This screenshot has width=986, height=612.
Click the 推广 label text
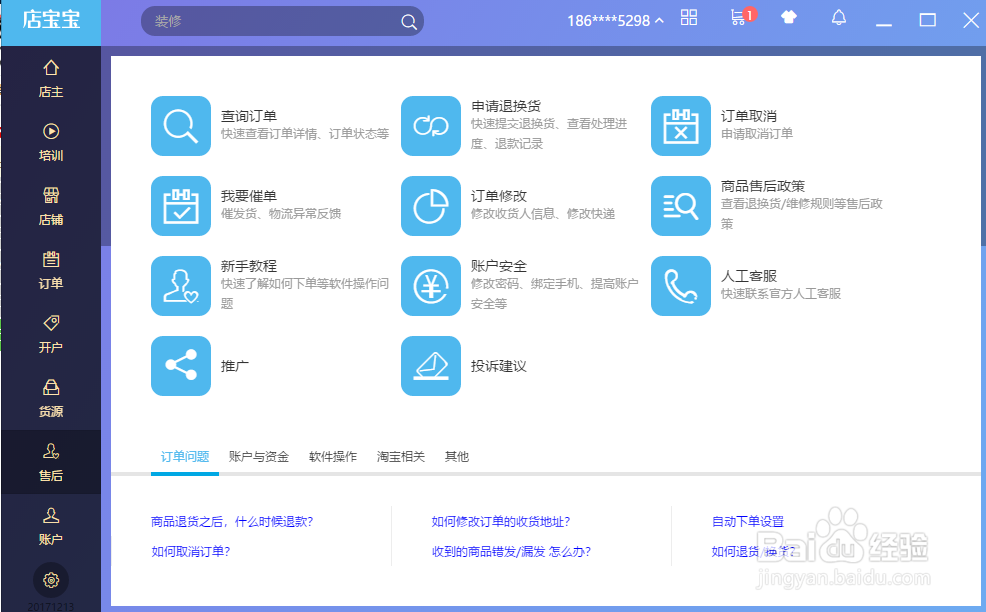pyautogui.click(x=235, y=366)
